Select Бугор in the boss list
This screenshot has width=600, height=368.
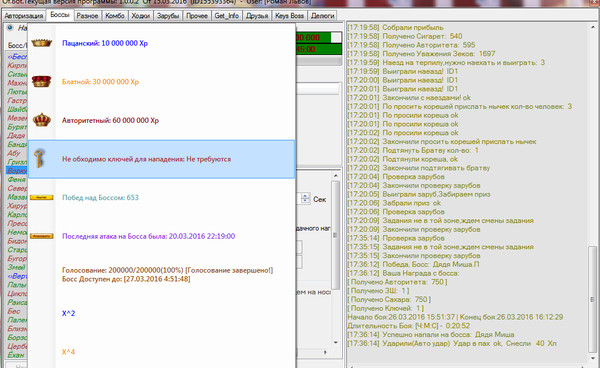coord(17,258)
